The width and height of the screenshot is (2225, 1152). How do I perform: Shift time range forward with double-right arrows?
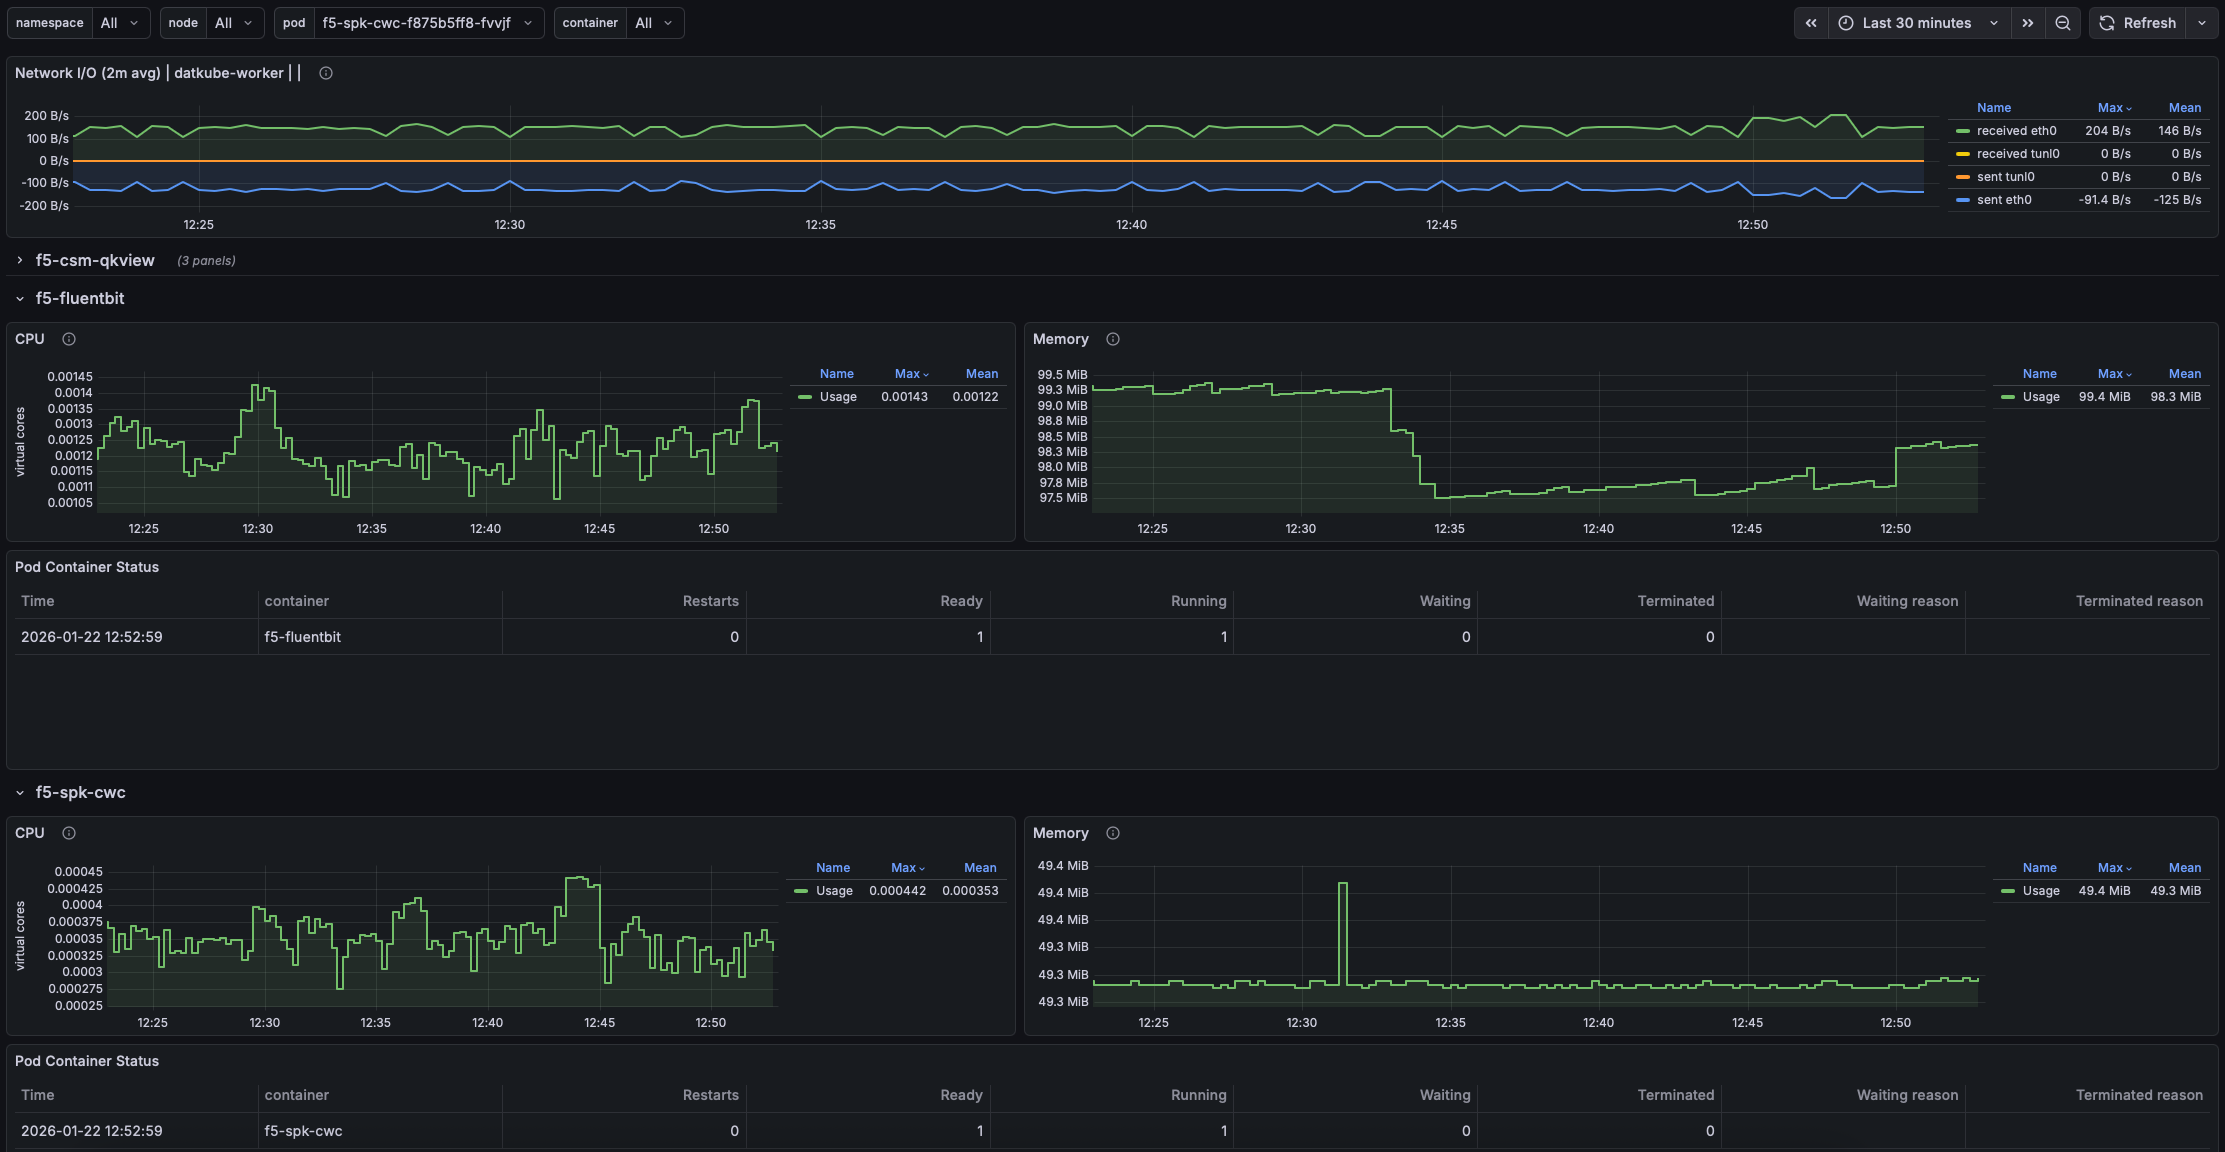click(x=2028, y=23)
